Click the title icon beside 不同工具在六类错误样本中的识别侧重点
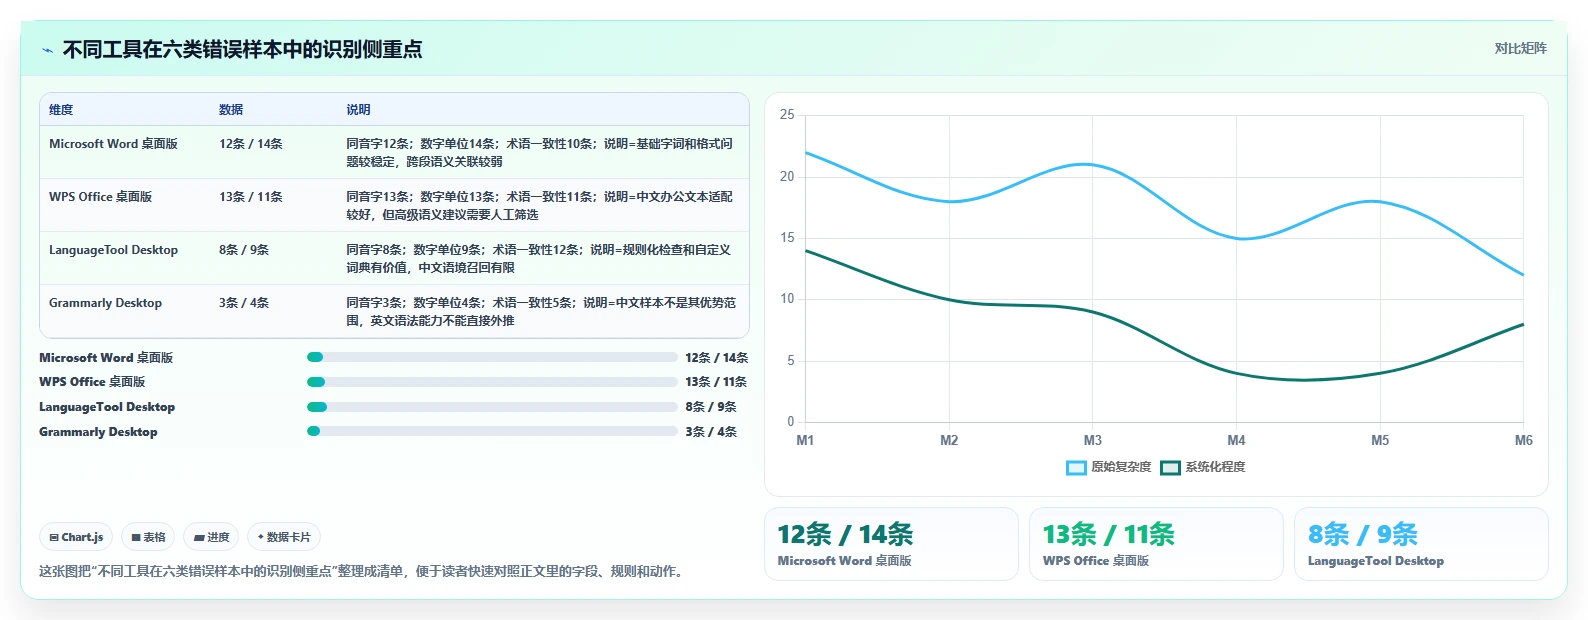 [x=47, y=50]
